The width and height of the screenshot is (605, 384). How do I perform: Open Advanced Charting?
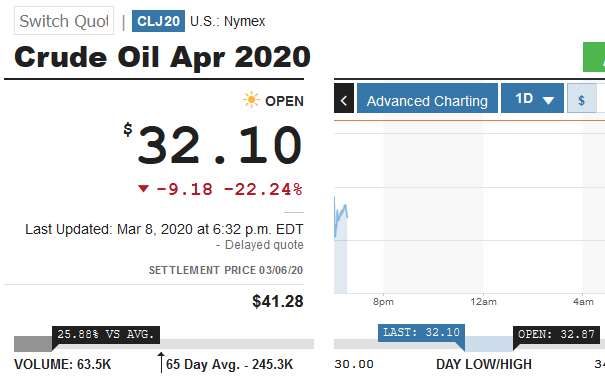coord(427,98)
